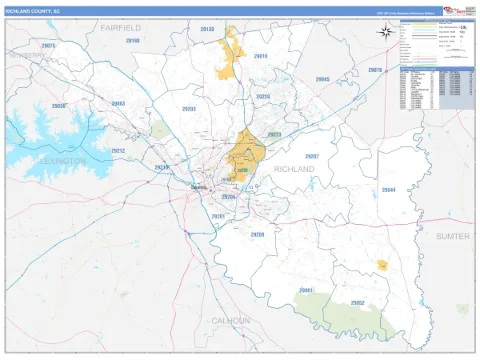Image resolution: width=480 pixels, height=360 pixels.
Task: Click the small green area east of 29063
Action: click(x=160, y=130)
